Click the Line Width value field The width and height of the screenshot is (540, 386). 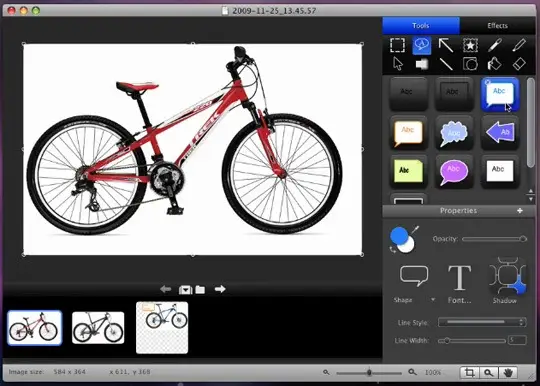[517, 340]
